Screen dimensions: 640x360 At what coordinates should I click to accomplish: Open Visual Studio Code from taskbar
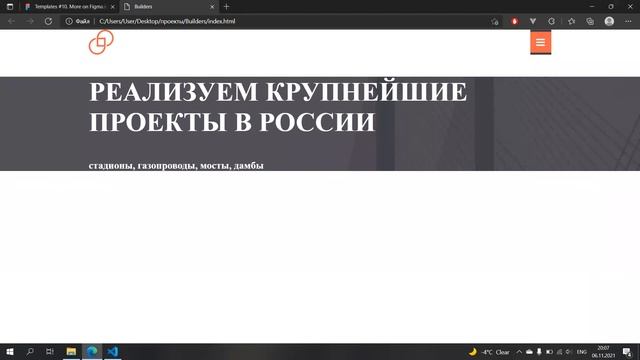pos(113,351)
